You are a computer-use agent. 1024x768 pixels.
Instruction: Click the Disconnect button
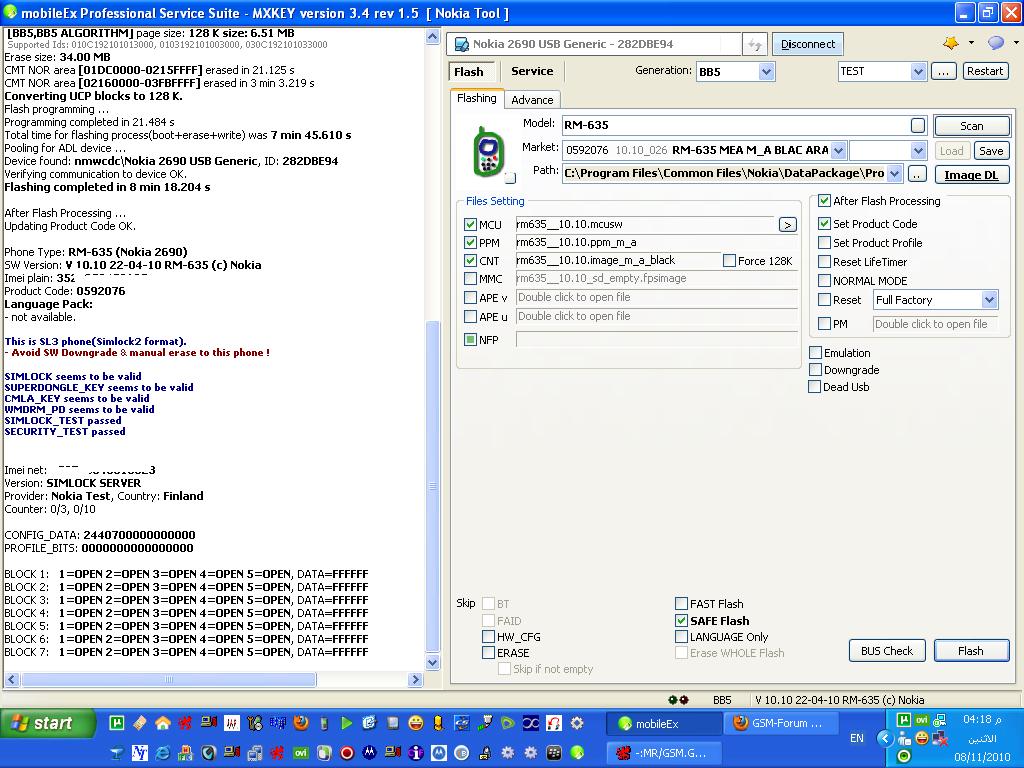pos(808,44)
